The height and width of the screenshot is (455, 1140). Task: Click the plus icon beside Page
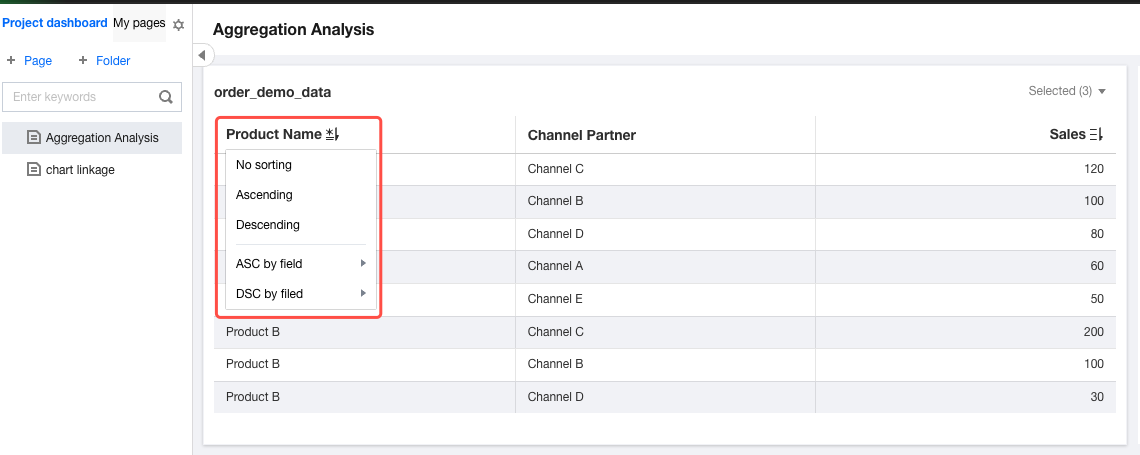pos(11,61)
